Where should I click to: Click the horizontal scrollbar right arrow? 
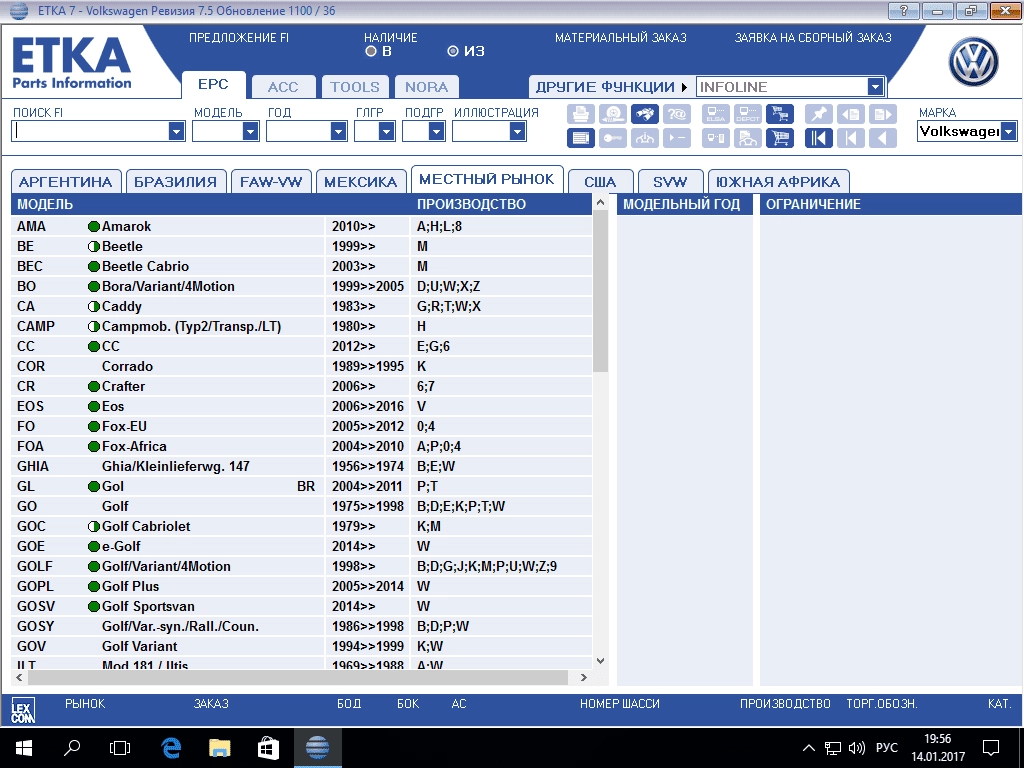point(583,678)
